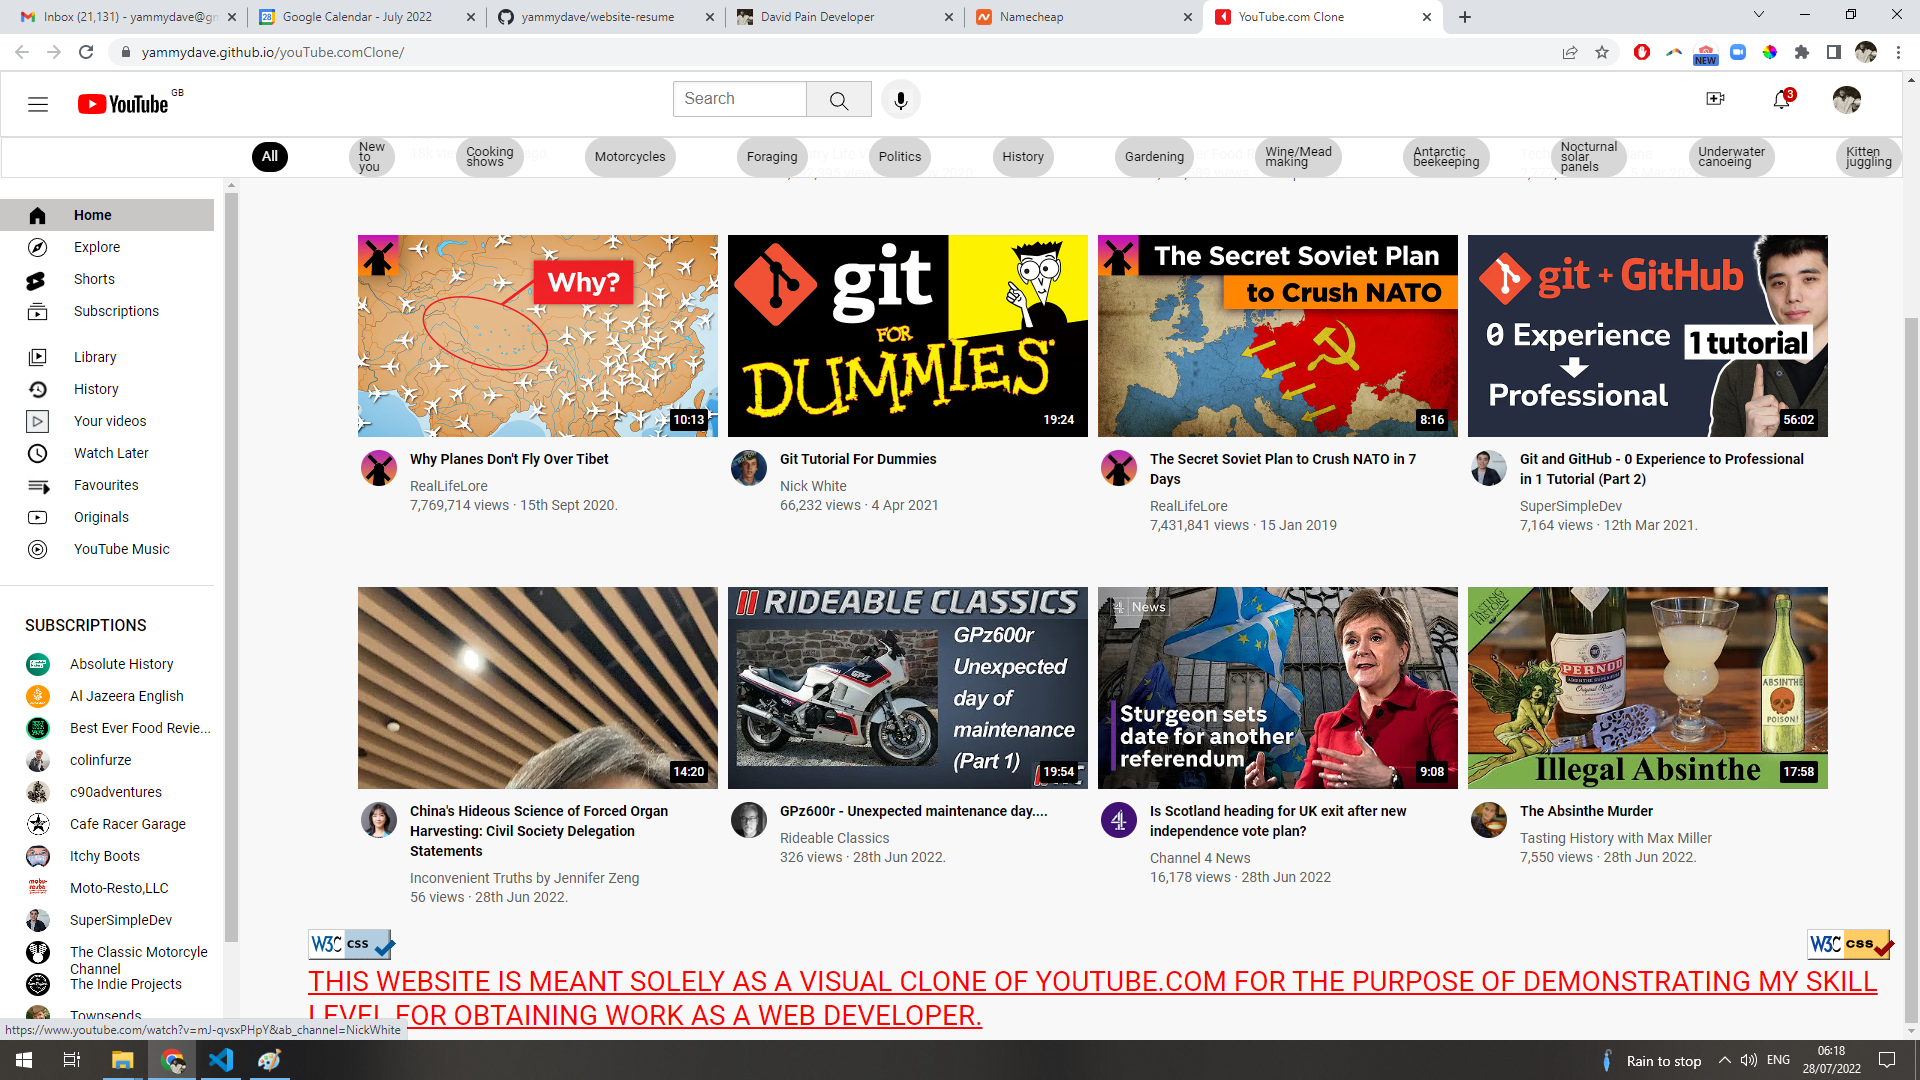Switch to the Namecheap tab
1920x1080 pixels.
[1084, 17]
